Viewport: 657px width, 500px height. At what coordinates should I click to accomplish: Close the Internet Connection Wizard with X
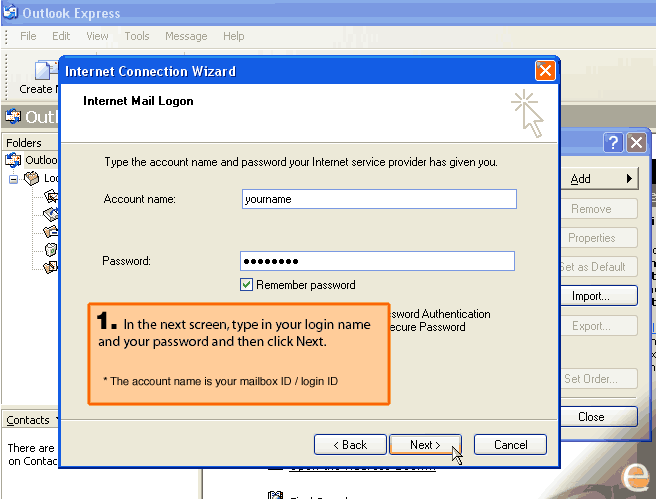(x=545, y=70)
